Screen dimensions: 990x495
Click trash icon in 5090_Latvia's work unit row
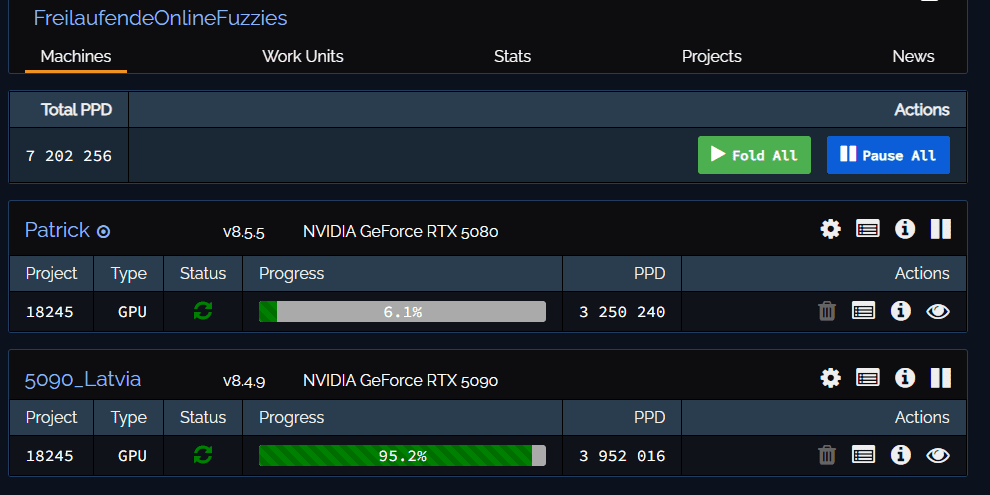827,456
